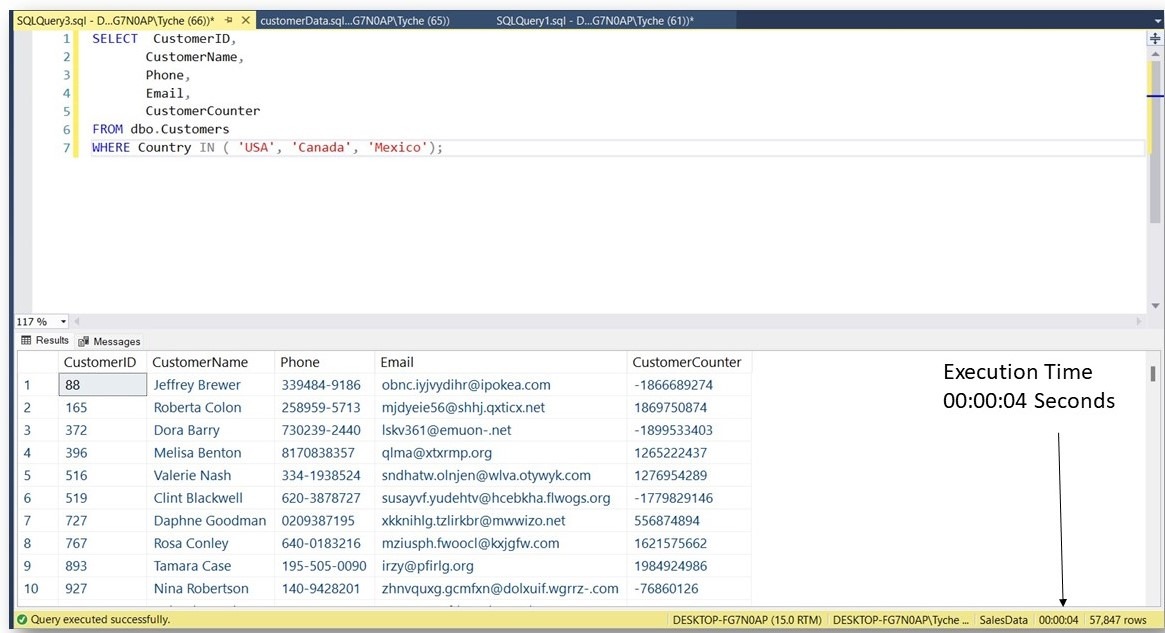
Task: Click the CustomerID column header
Action: pos(100,362)
